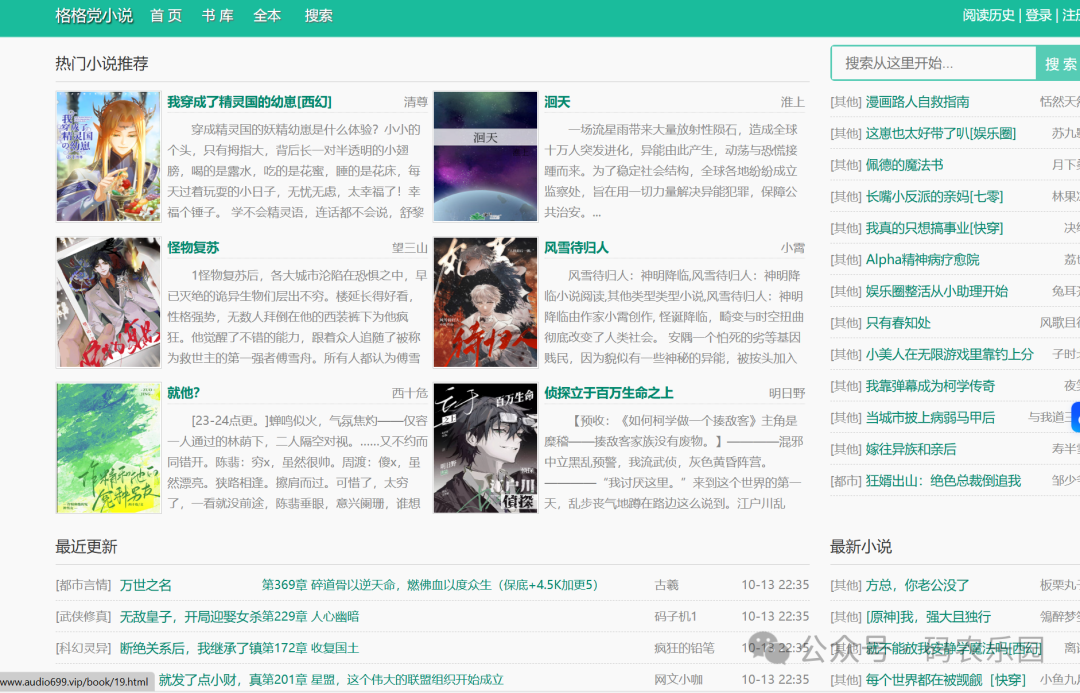Open the 书库 navigation menu item
Screen dimensions: 1080x693
tap(217, 15)
